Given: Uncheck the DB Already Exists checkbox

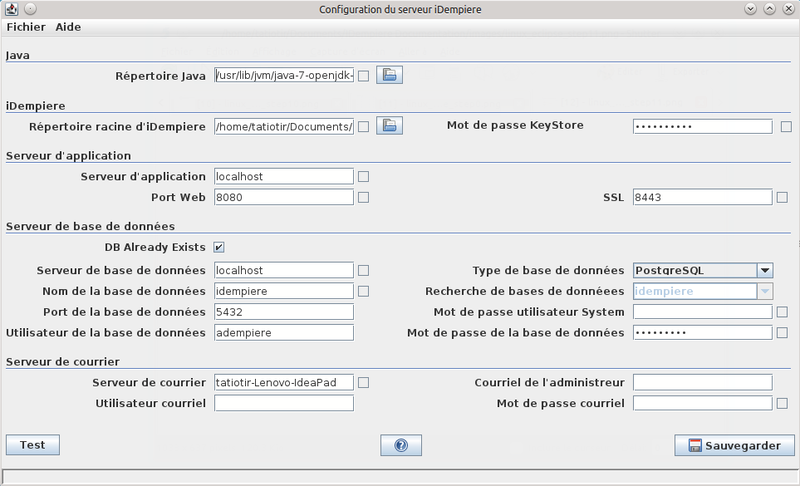Looking at the screenshot, I should (x=219, y=247).
